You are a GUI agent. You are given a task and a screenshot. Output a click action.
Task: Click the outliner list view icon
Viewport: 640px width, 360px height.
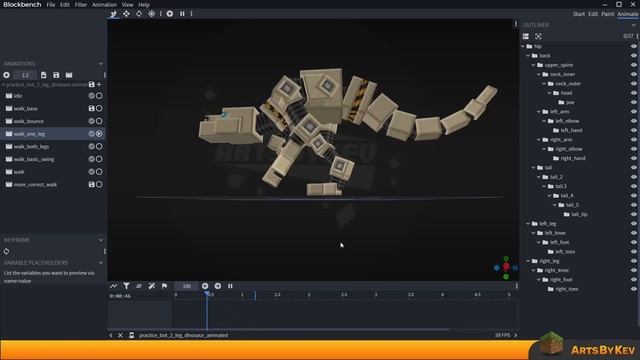[526, 36]
